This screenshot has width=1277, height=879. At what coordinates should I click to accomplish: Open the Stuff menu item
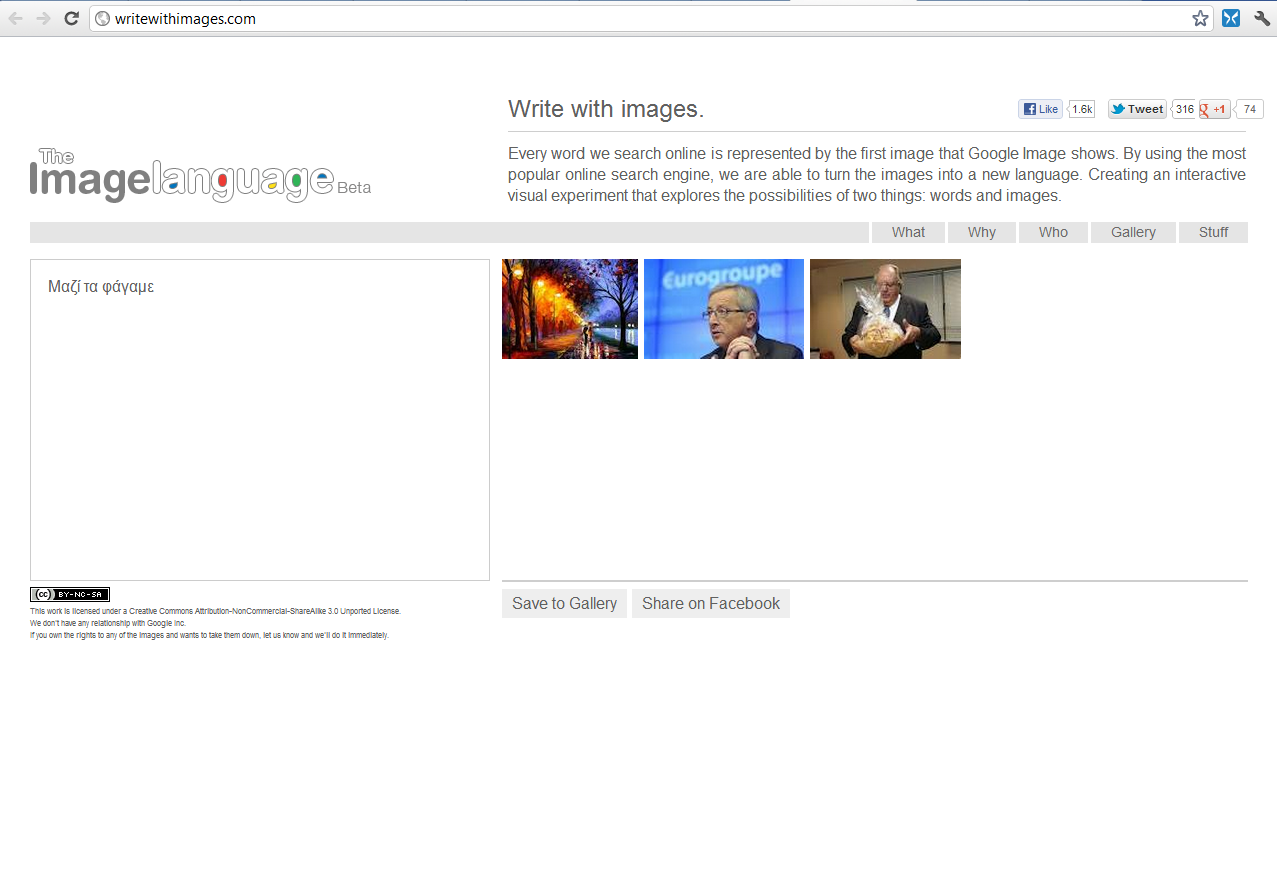[1213, 232]
